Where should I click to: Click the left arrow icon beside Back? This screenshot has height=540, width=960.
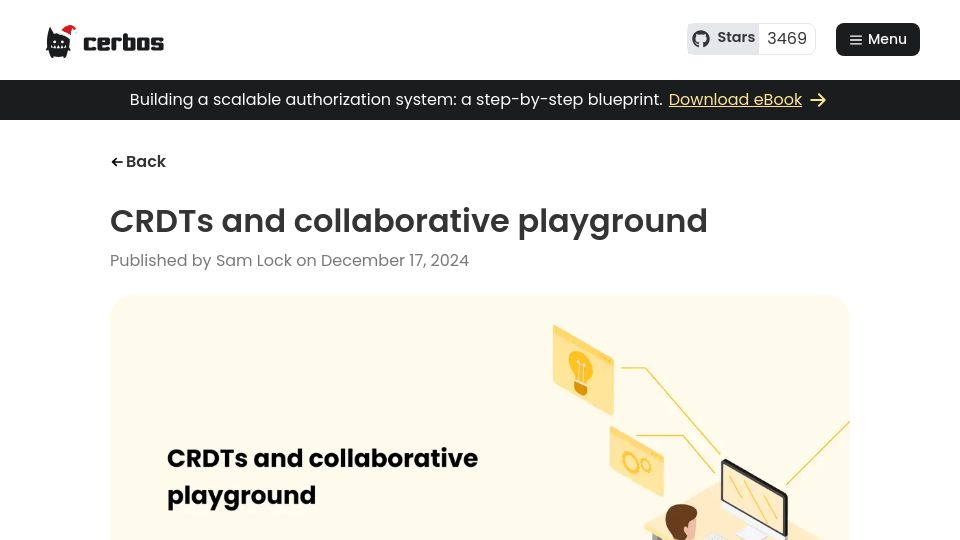(117, 162)
